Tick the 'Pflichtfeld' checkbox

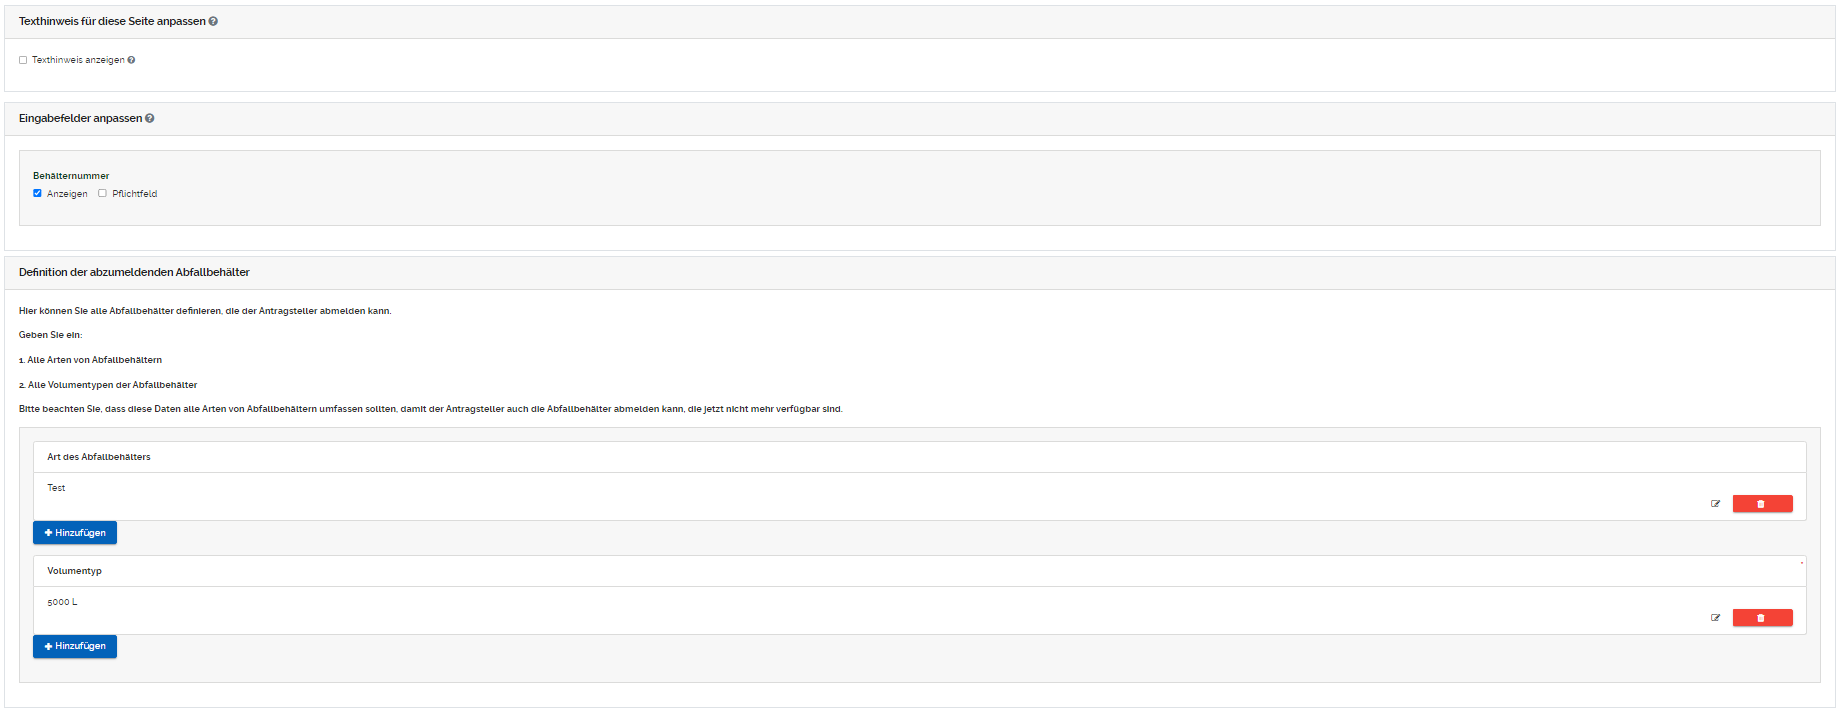[x=102, y=194]
